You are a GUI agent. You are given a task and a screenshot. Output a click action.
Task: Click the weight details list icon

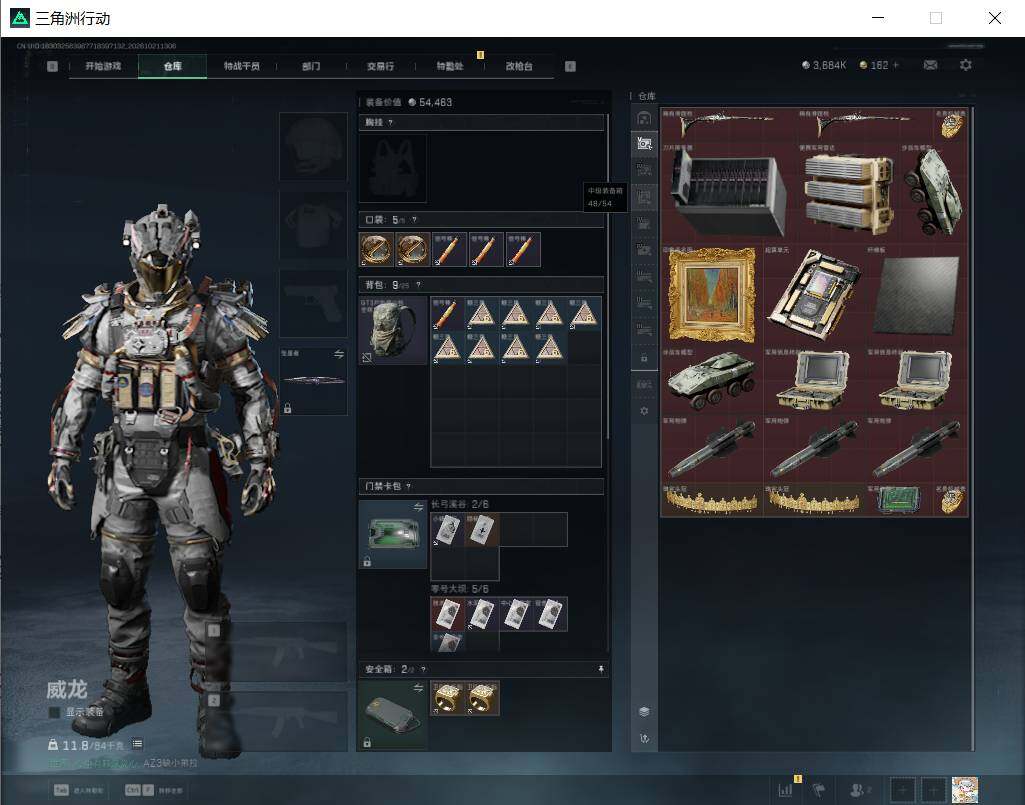point(137,744)
